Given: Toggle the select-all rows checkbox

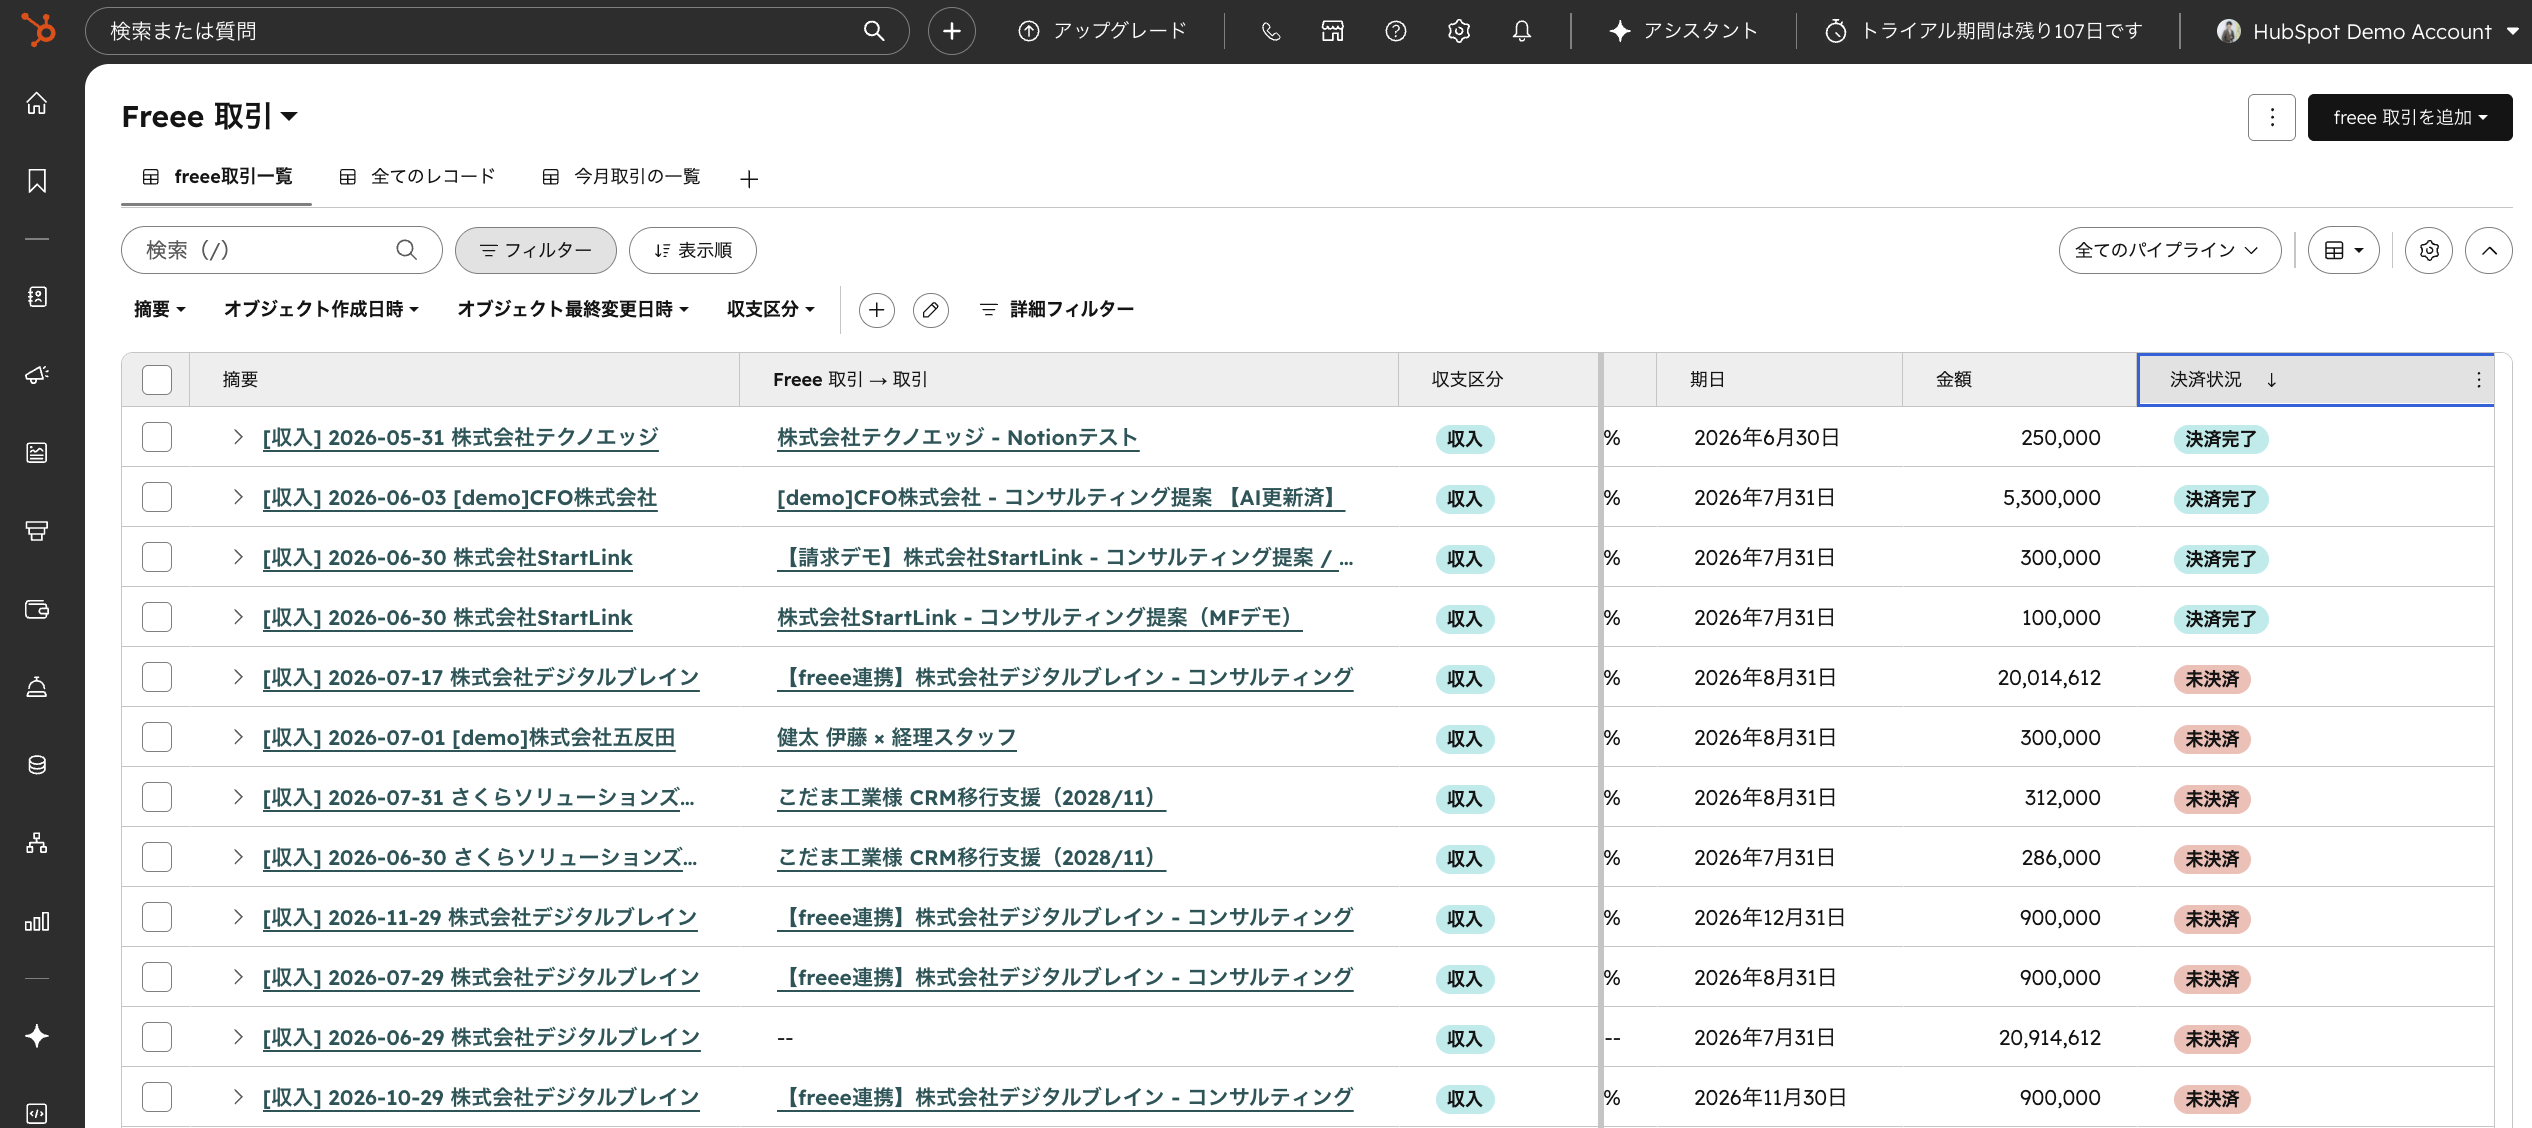Looking at the screenshot, I should [157, 380].
